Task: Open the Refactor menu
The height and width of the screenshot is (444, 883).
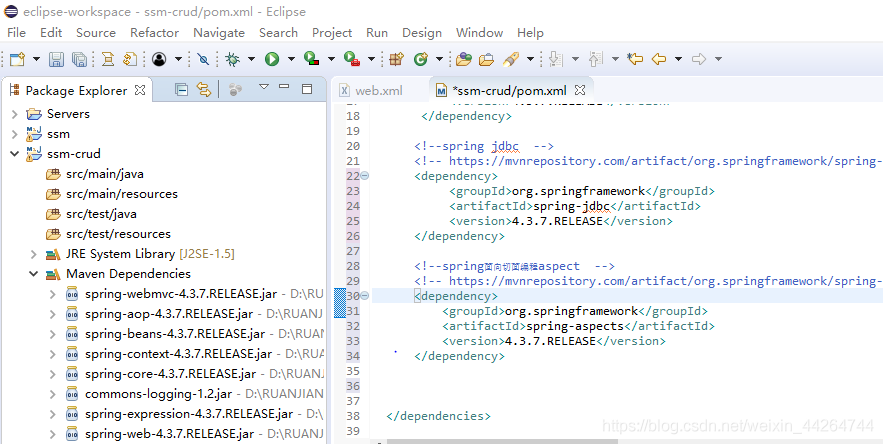Action: 154,33
